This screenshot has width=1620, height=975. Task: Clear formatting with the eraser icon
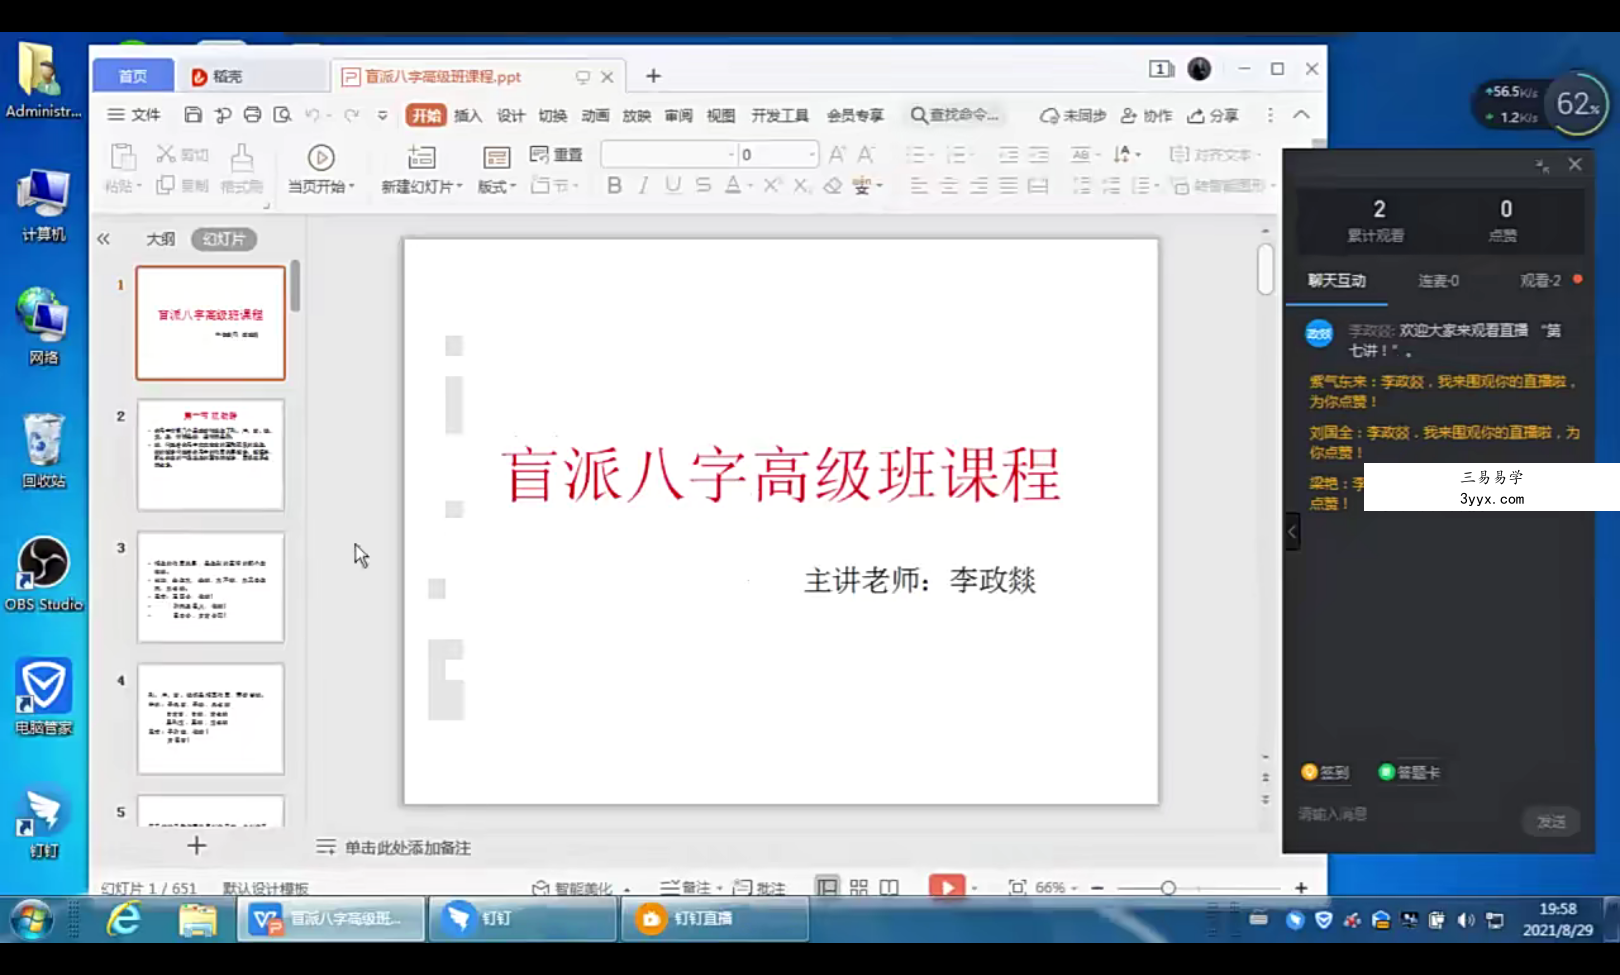click(832, 185)
